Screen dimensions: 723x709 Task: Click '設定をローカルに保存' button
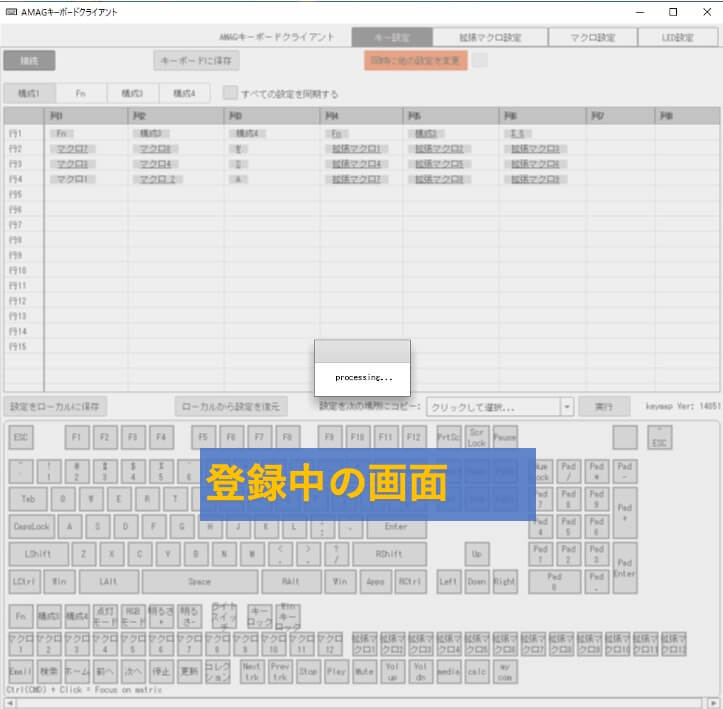pos(55,407)
